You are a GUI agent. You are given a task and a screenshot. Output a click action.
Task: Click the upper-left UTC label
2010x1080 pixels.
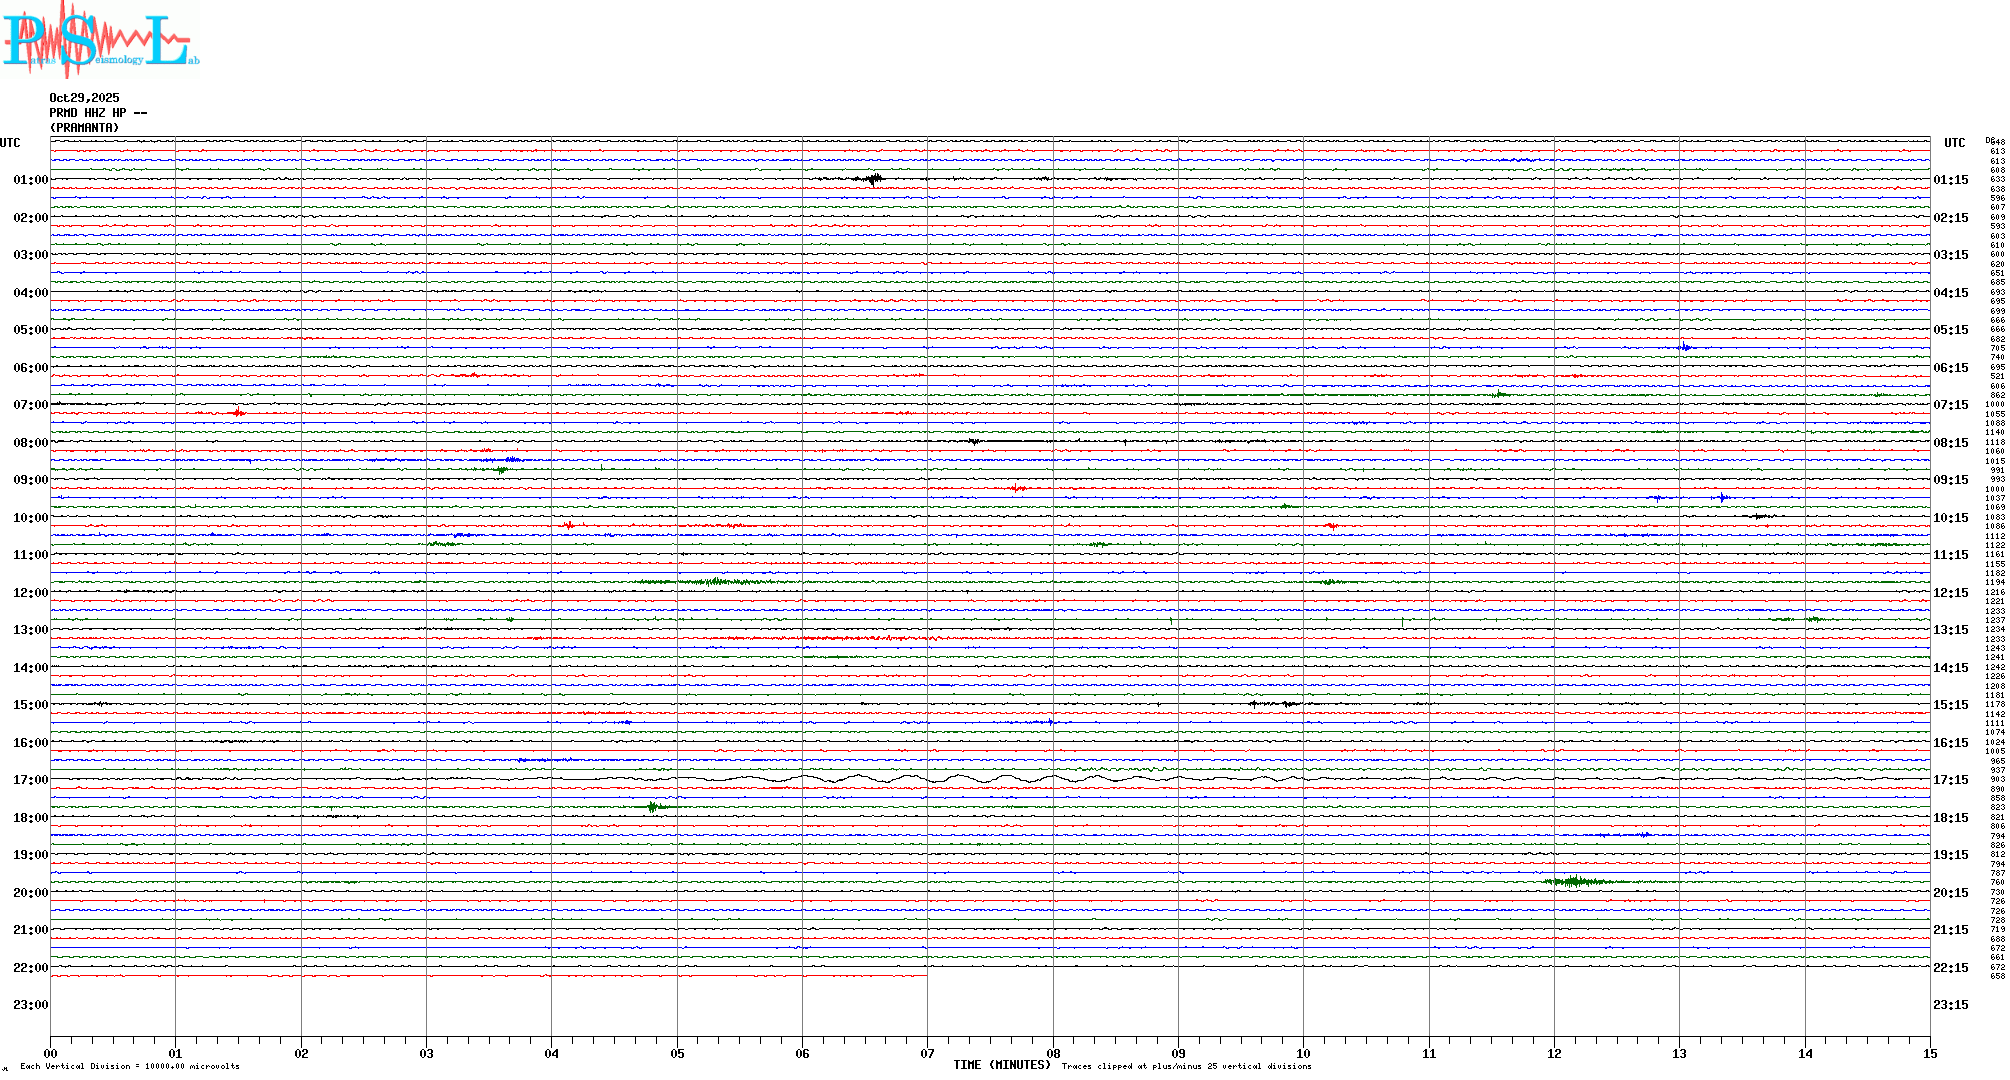click(x=10, y=143)
